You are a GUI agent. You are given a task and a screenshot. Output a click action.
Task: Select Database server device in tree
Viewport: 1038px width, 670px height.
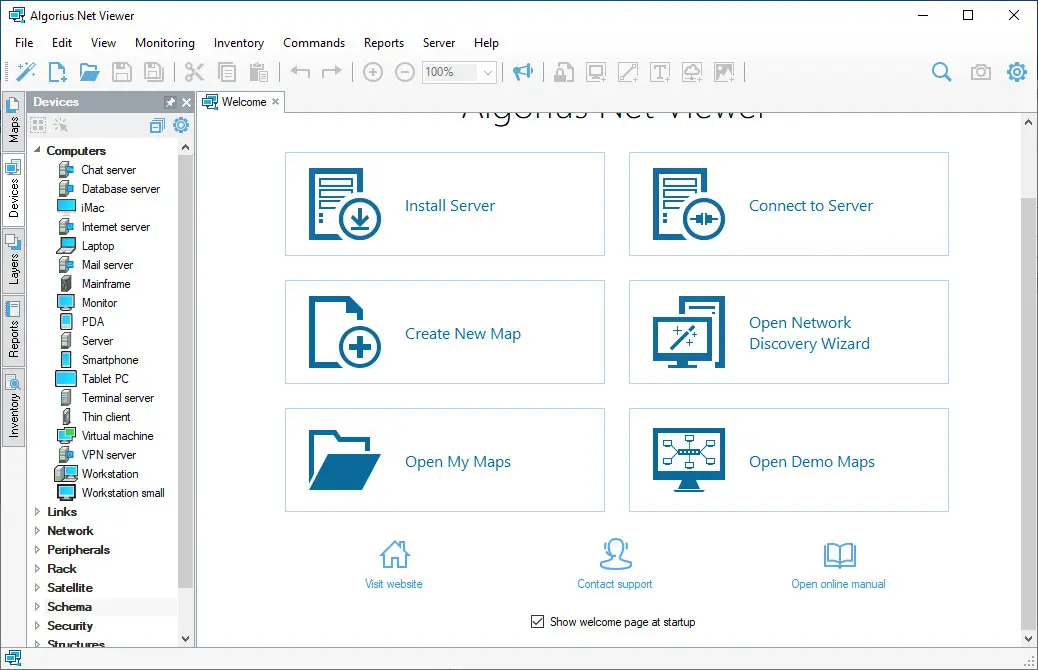tap(120, 189)
